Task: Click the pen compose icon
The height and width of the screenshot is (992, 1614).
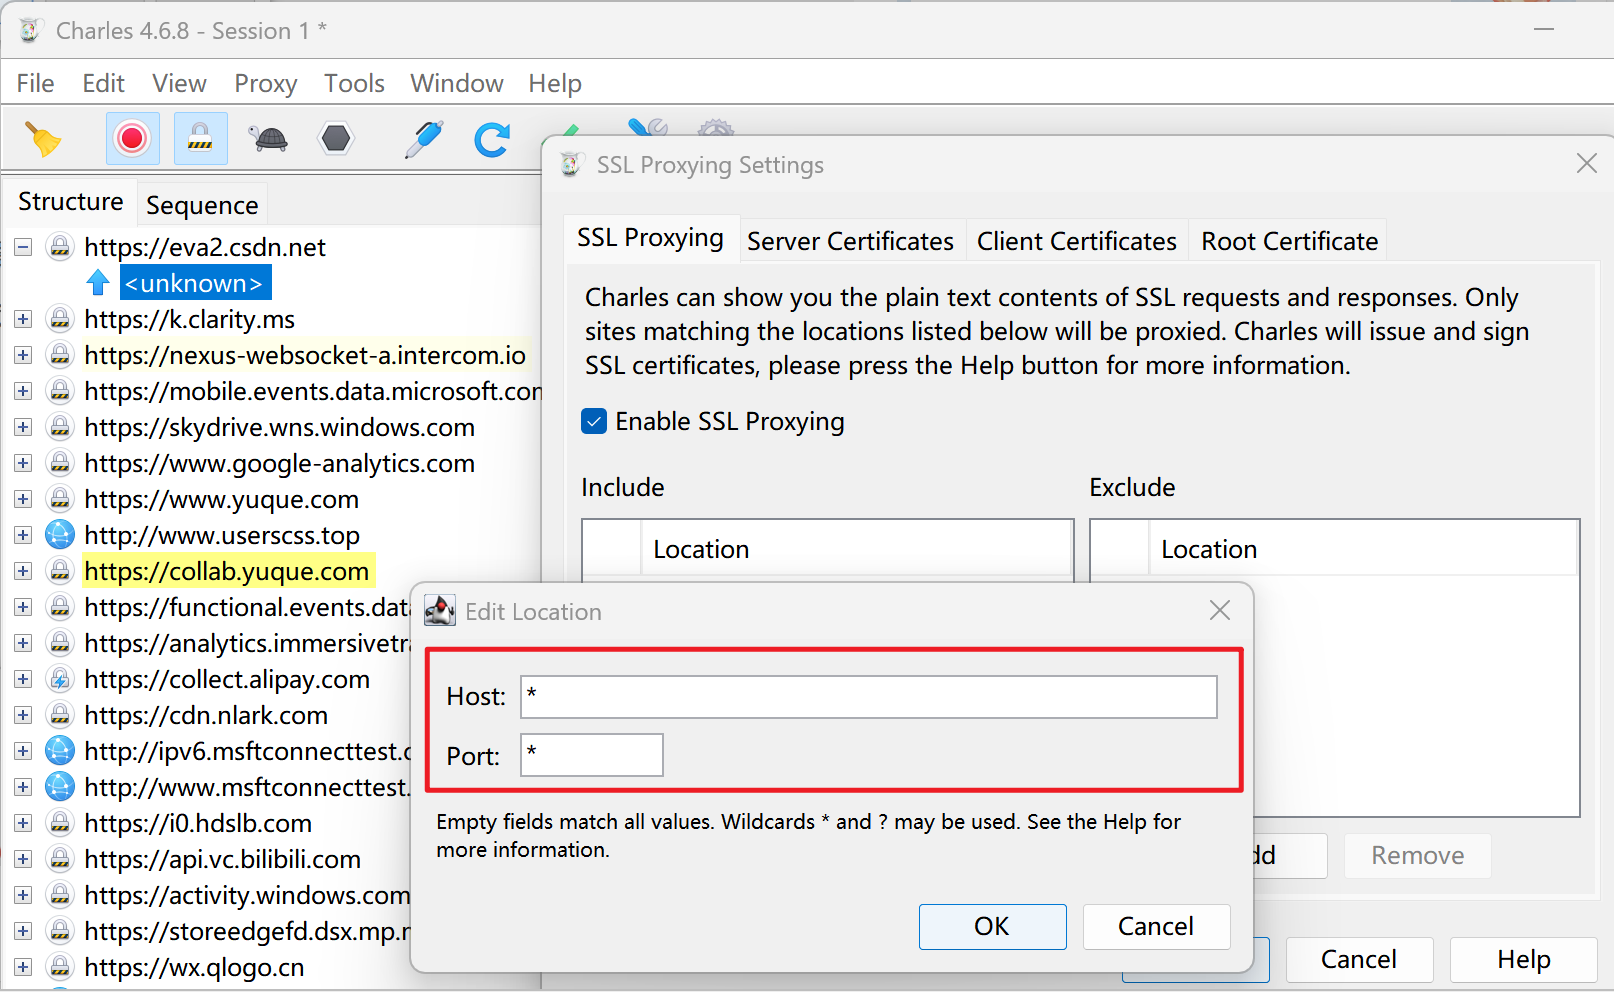Action: click(424, 139)
